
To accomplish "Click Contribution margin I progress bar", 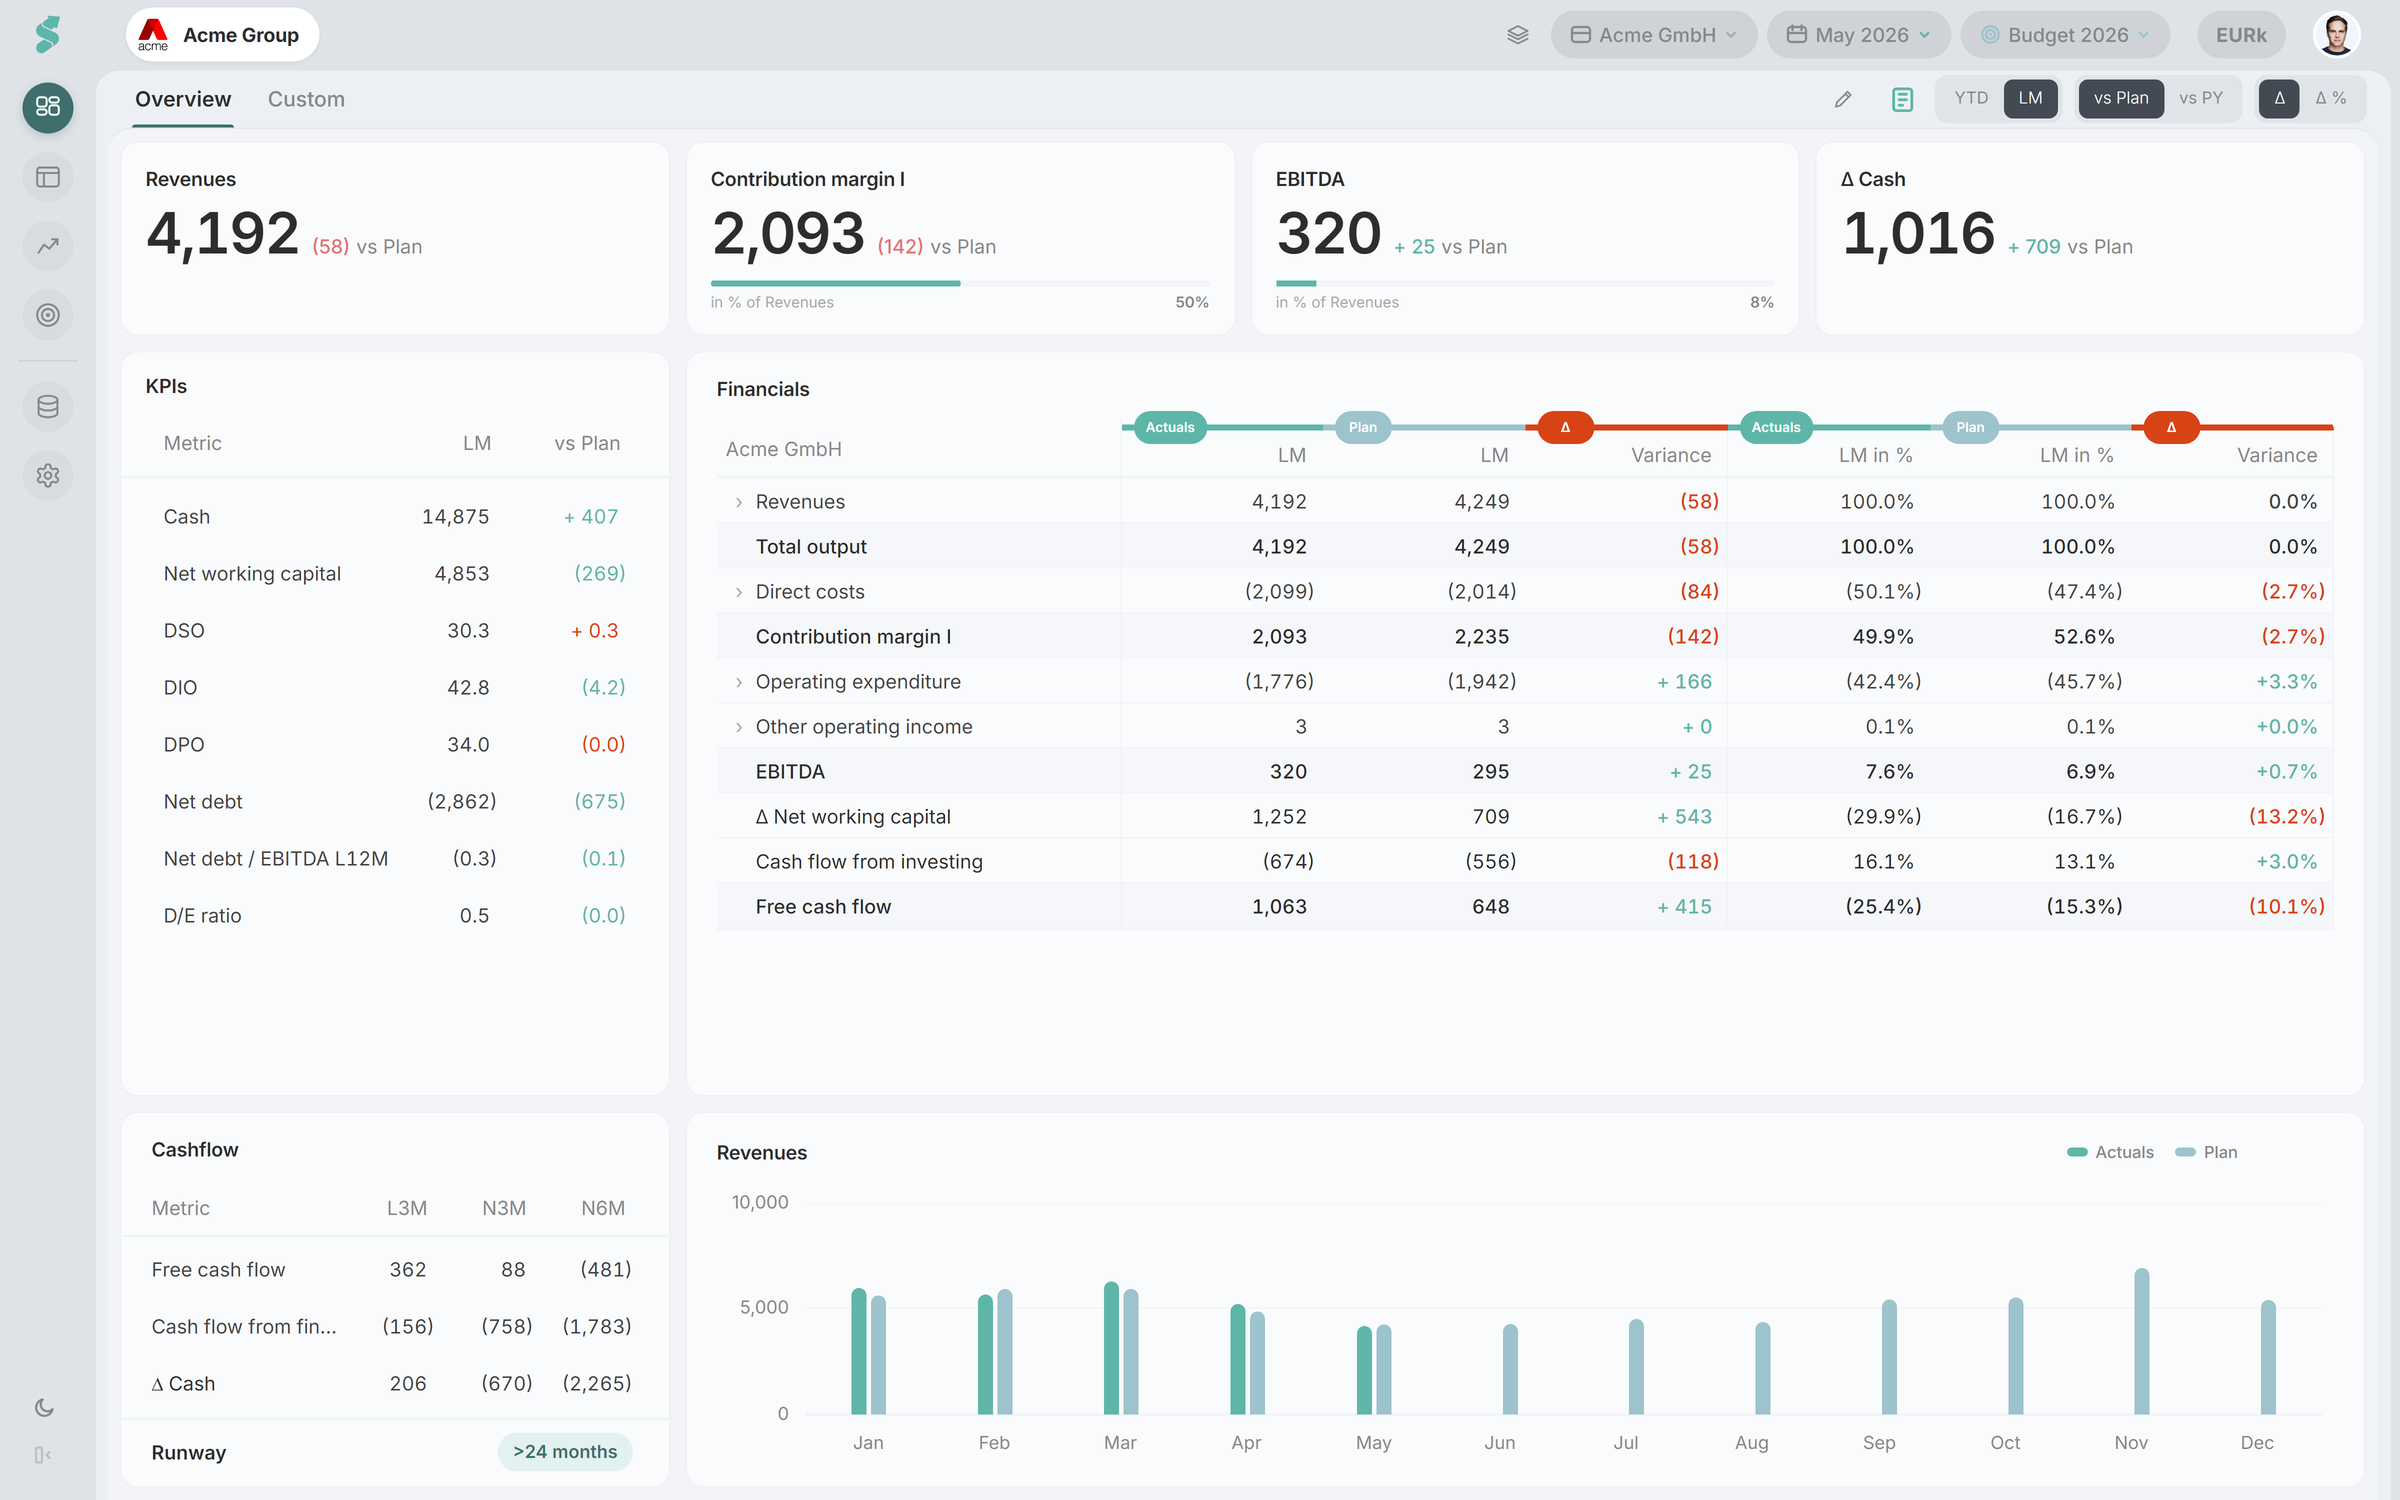I will (x=960, y=283).
